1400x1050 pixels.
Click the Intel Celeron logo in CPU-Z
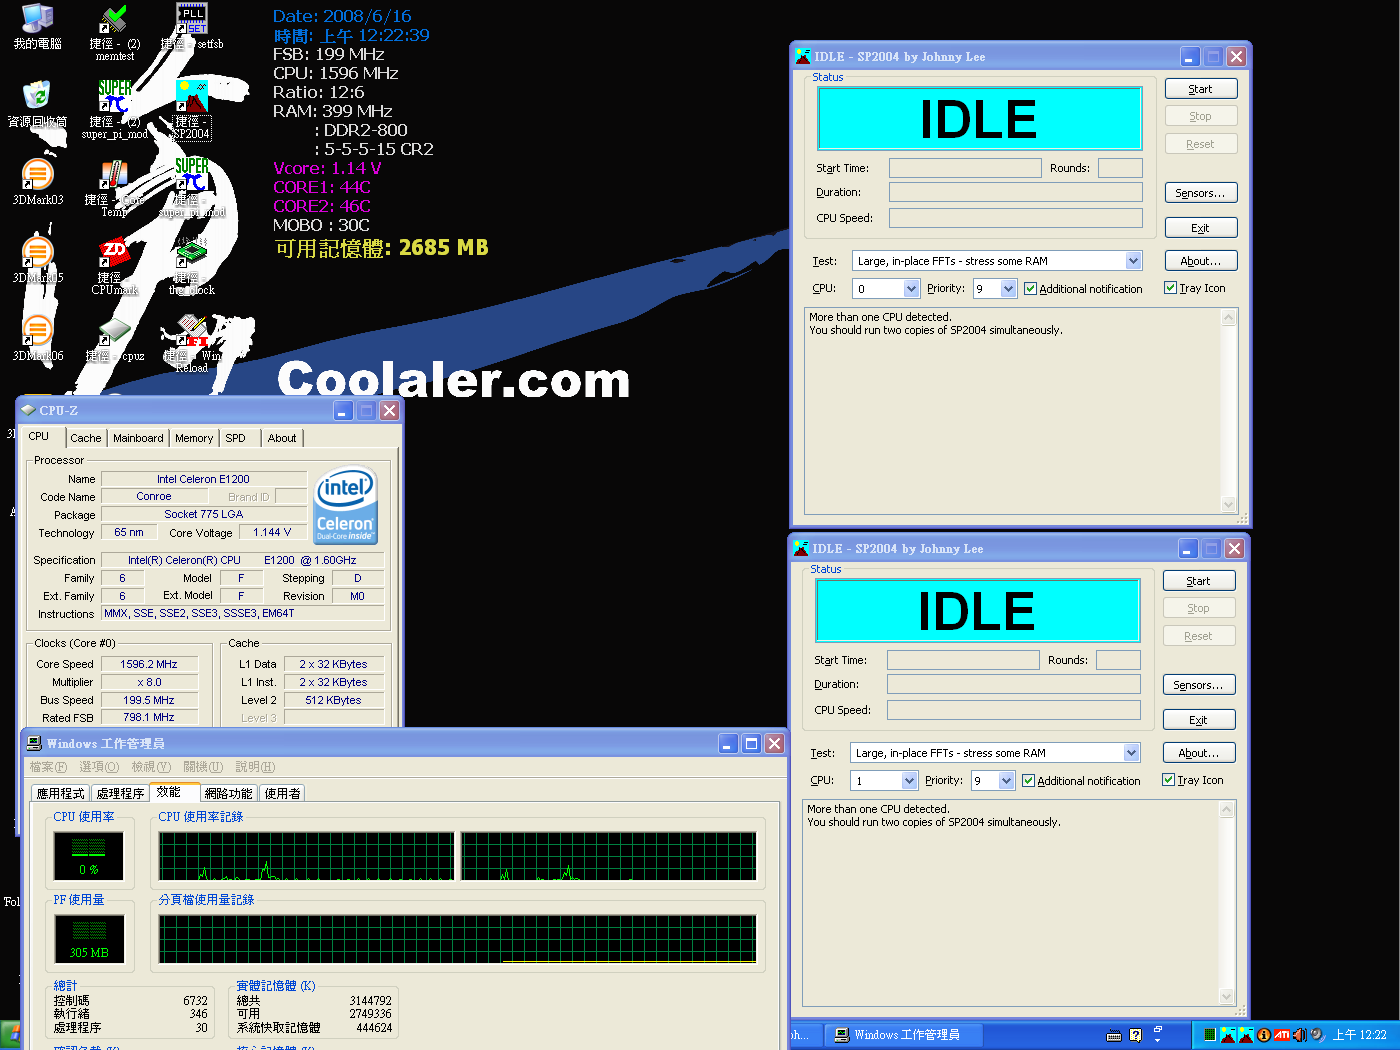click(345, 505)
